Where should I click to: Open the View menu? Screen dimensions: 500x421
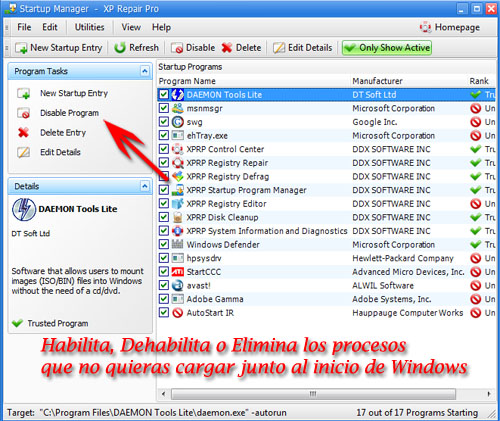pyautogui.click(x=131, y=27)
